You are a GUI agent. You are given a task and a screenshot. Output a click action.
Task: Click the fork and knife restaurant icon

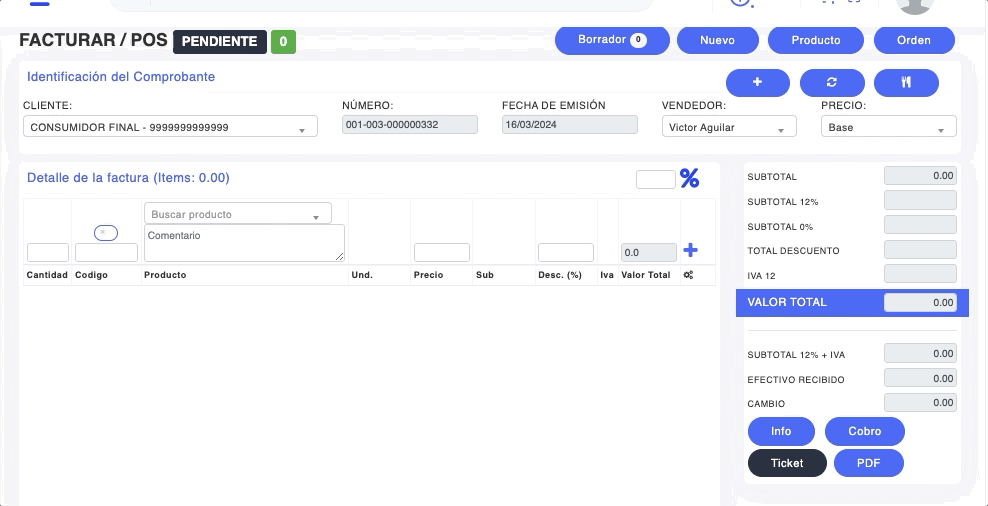[905, 82]
